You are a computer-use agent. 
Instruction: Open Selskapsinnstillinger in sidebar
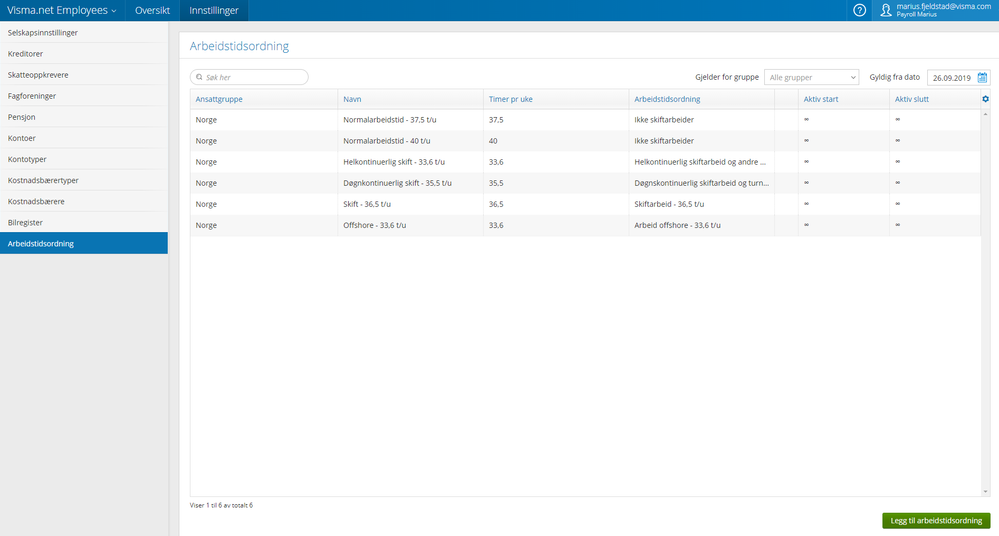point(83,33)
